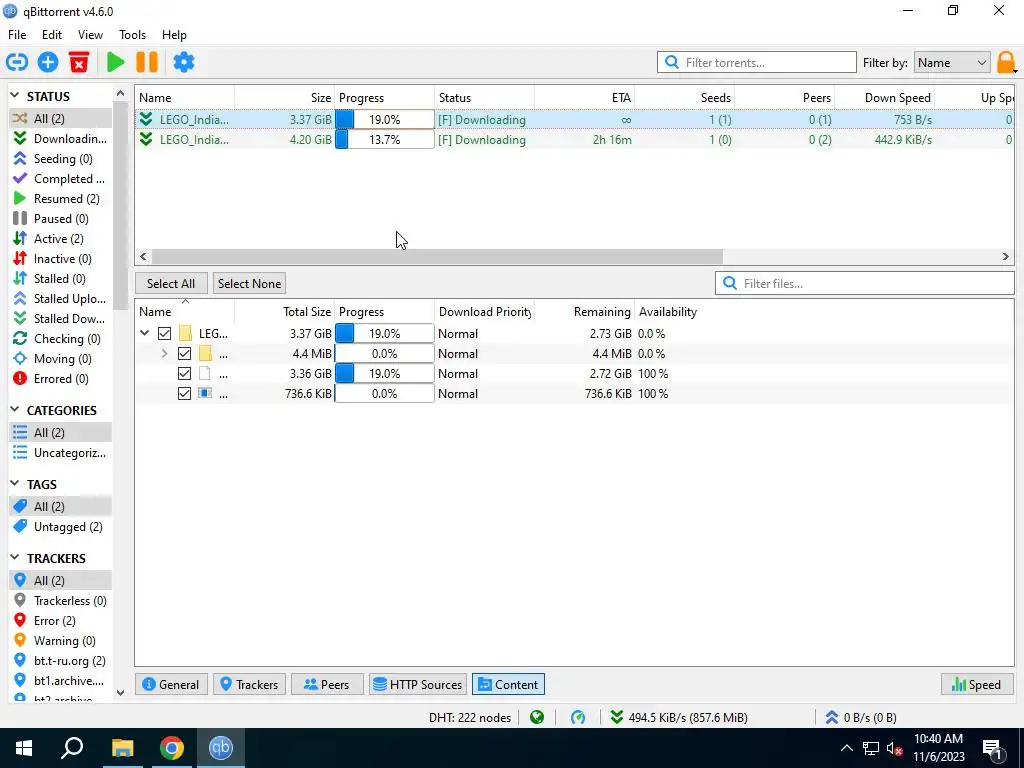Select the Seeding (0) status filter
This screenshot has height=768, width=1024.
coord(60,159)
